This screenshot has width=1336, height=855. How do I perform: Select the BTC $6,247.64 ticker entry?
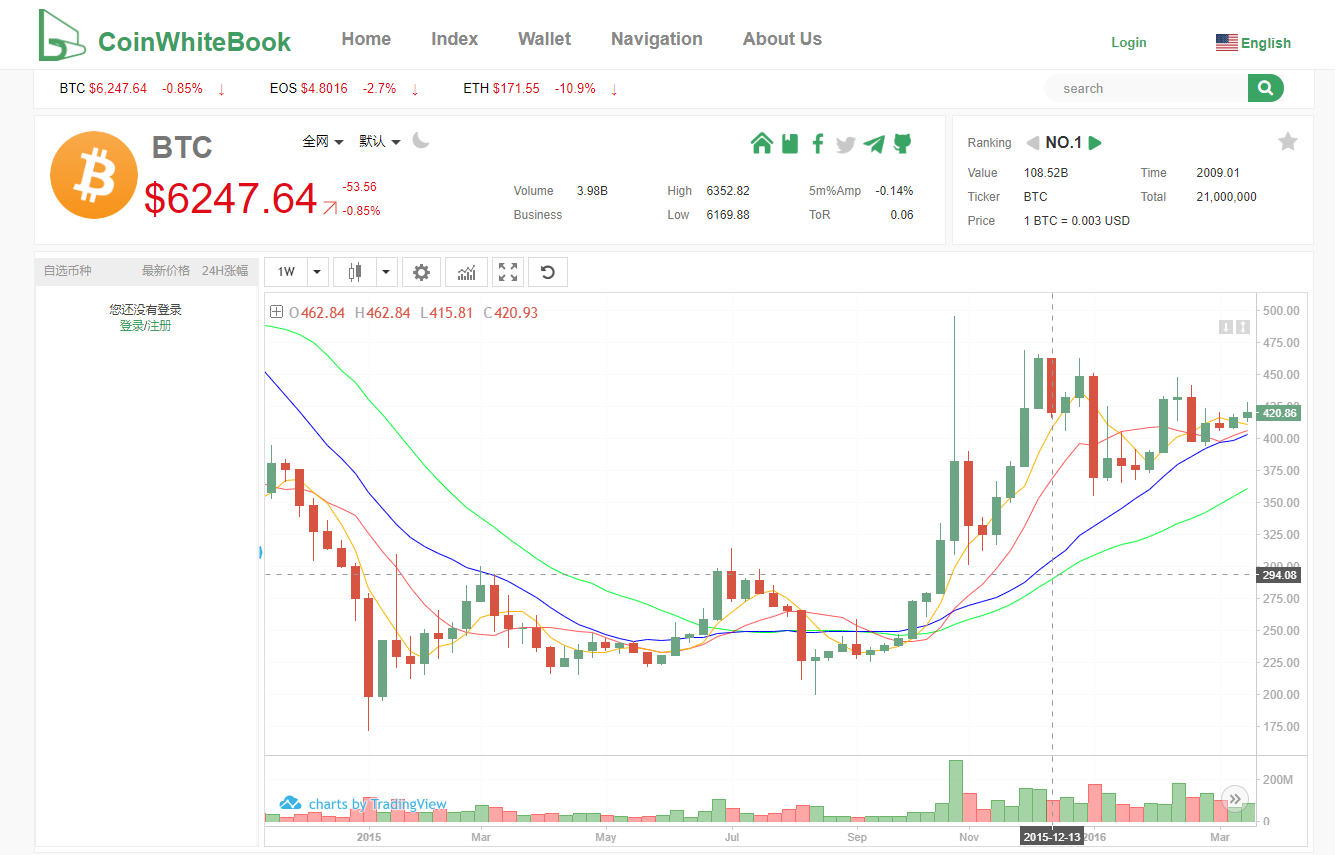tap(142, 88)
